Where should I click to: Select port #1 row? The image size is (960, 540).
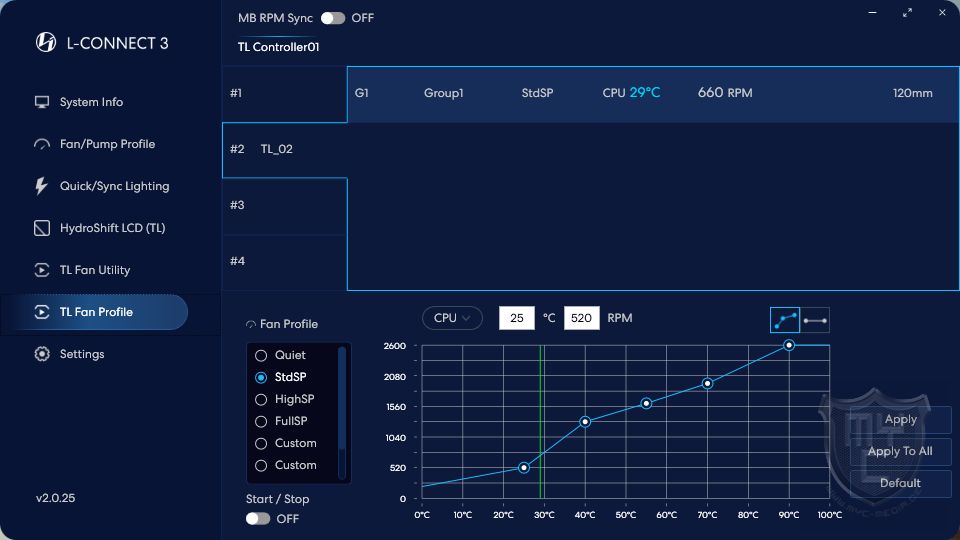click(285, 94)
